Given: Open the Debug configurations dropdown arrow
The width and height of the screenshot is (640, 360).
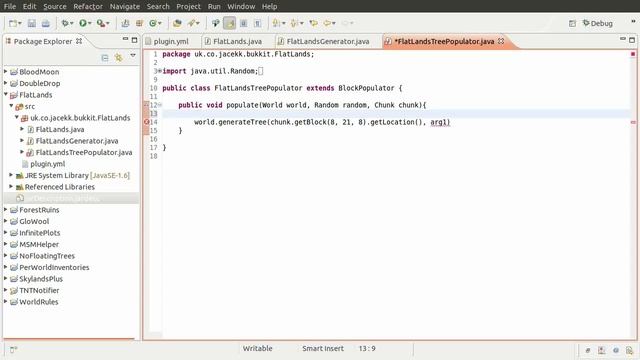Looking at the screenshot, I should pyautogui.click(x=71, y=23).
